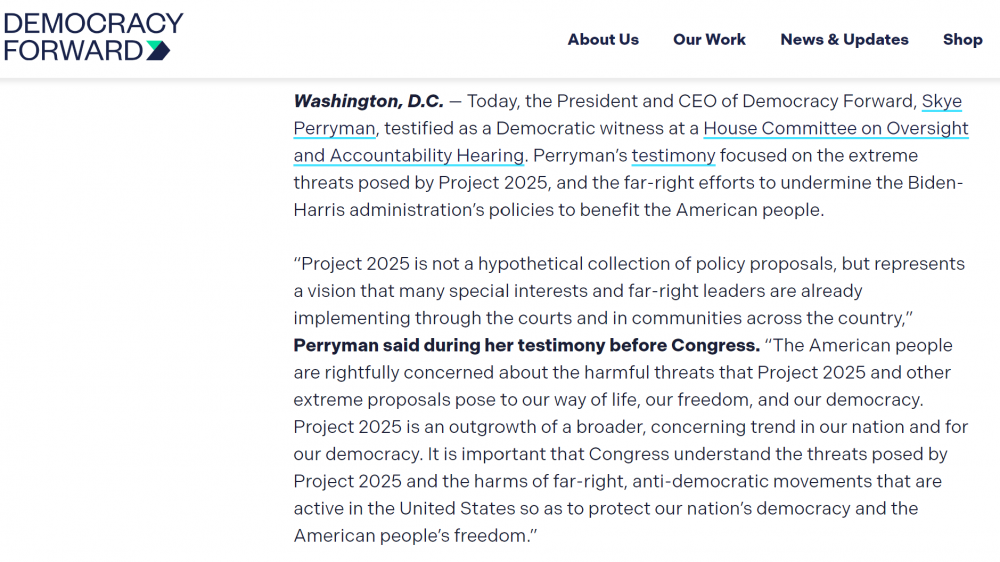This screenshot has height=562, width=1000.
Task: Open the About Us menu
Action: (x=603, y=40)
